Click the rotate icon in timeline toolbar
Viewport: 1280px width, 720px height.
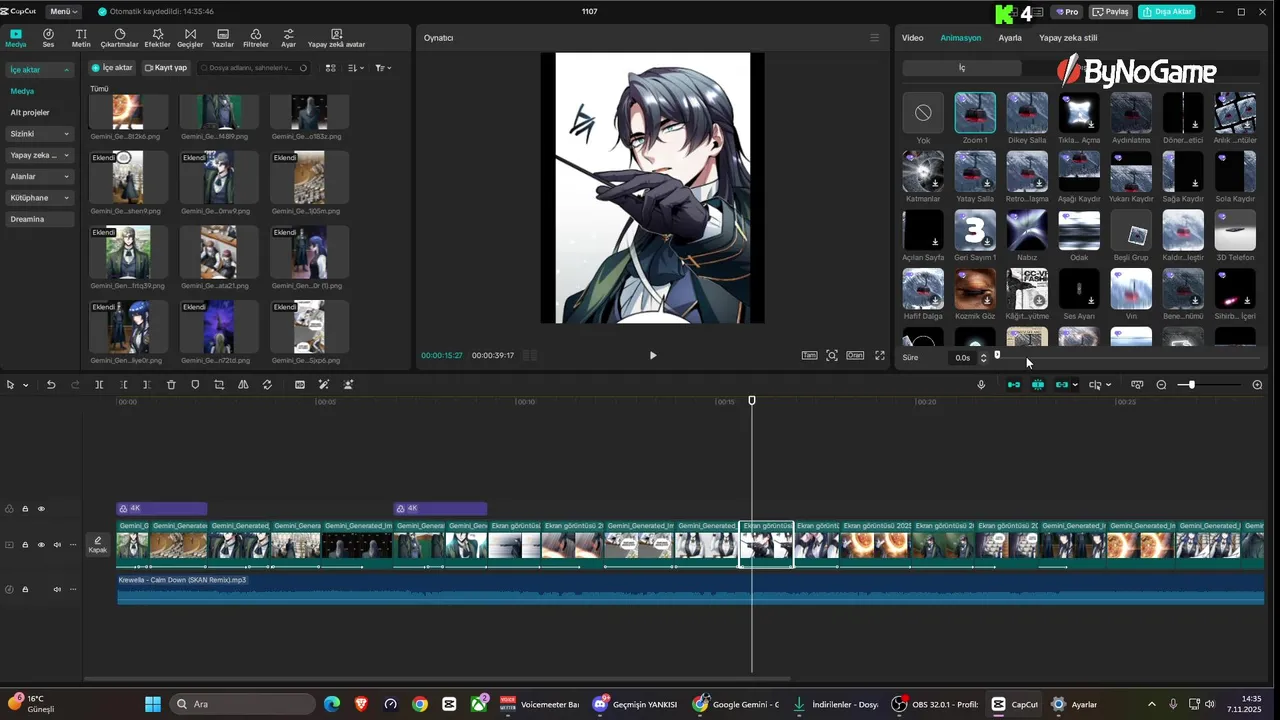tap(267, 385)
